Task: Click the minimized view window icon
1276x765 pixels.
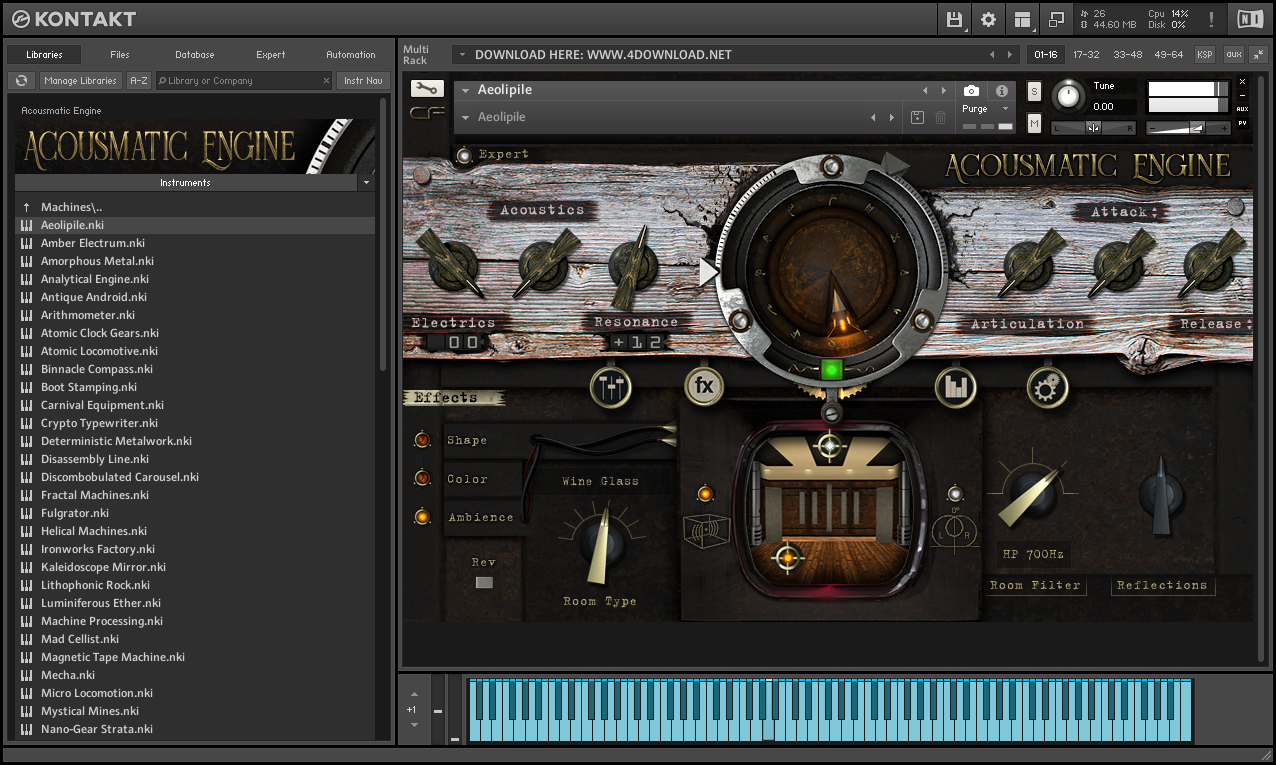Action: 1056,19
